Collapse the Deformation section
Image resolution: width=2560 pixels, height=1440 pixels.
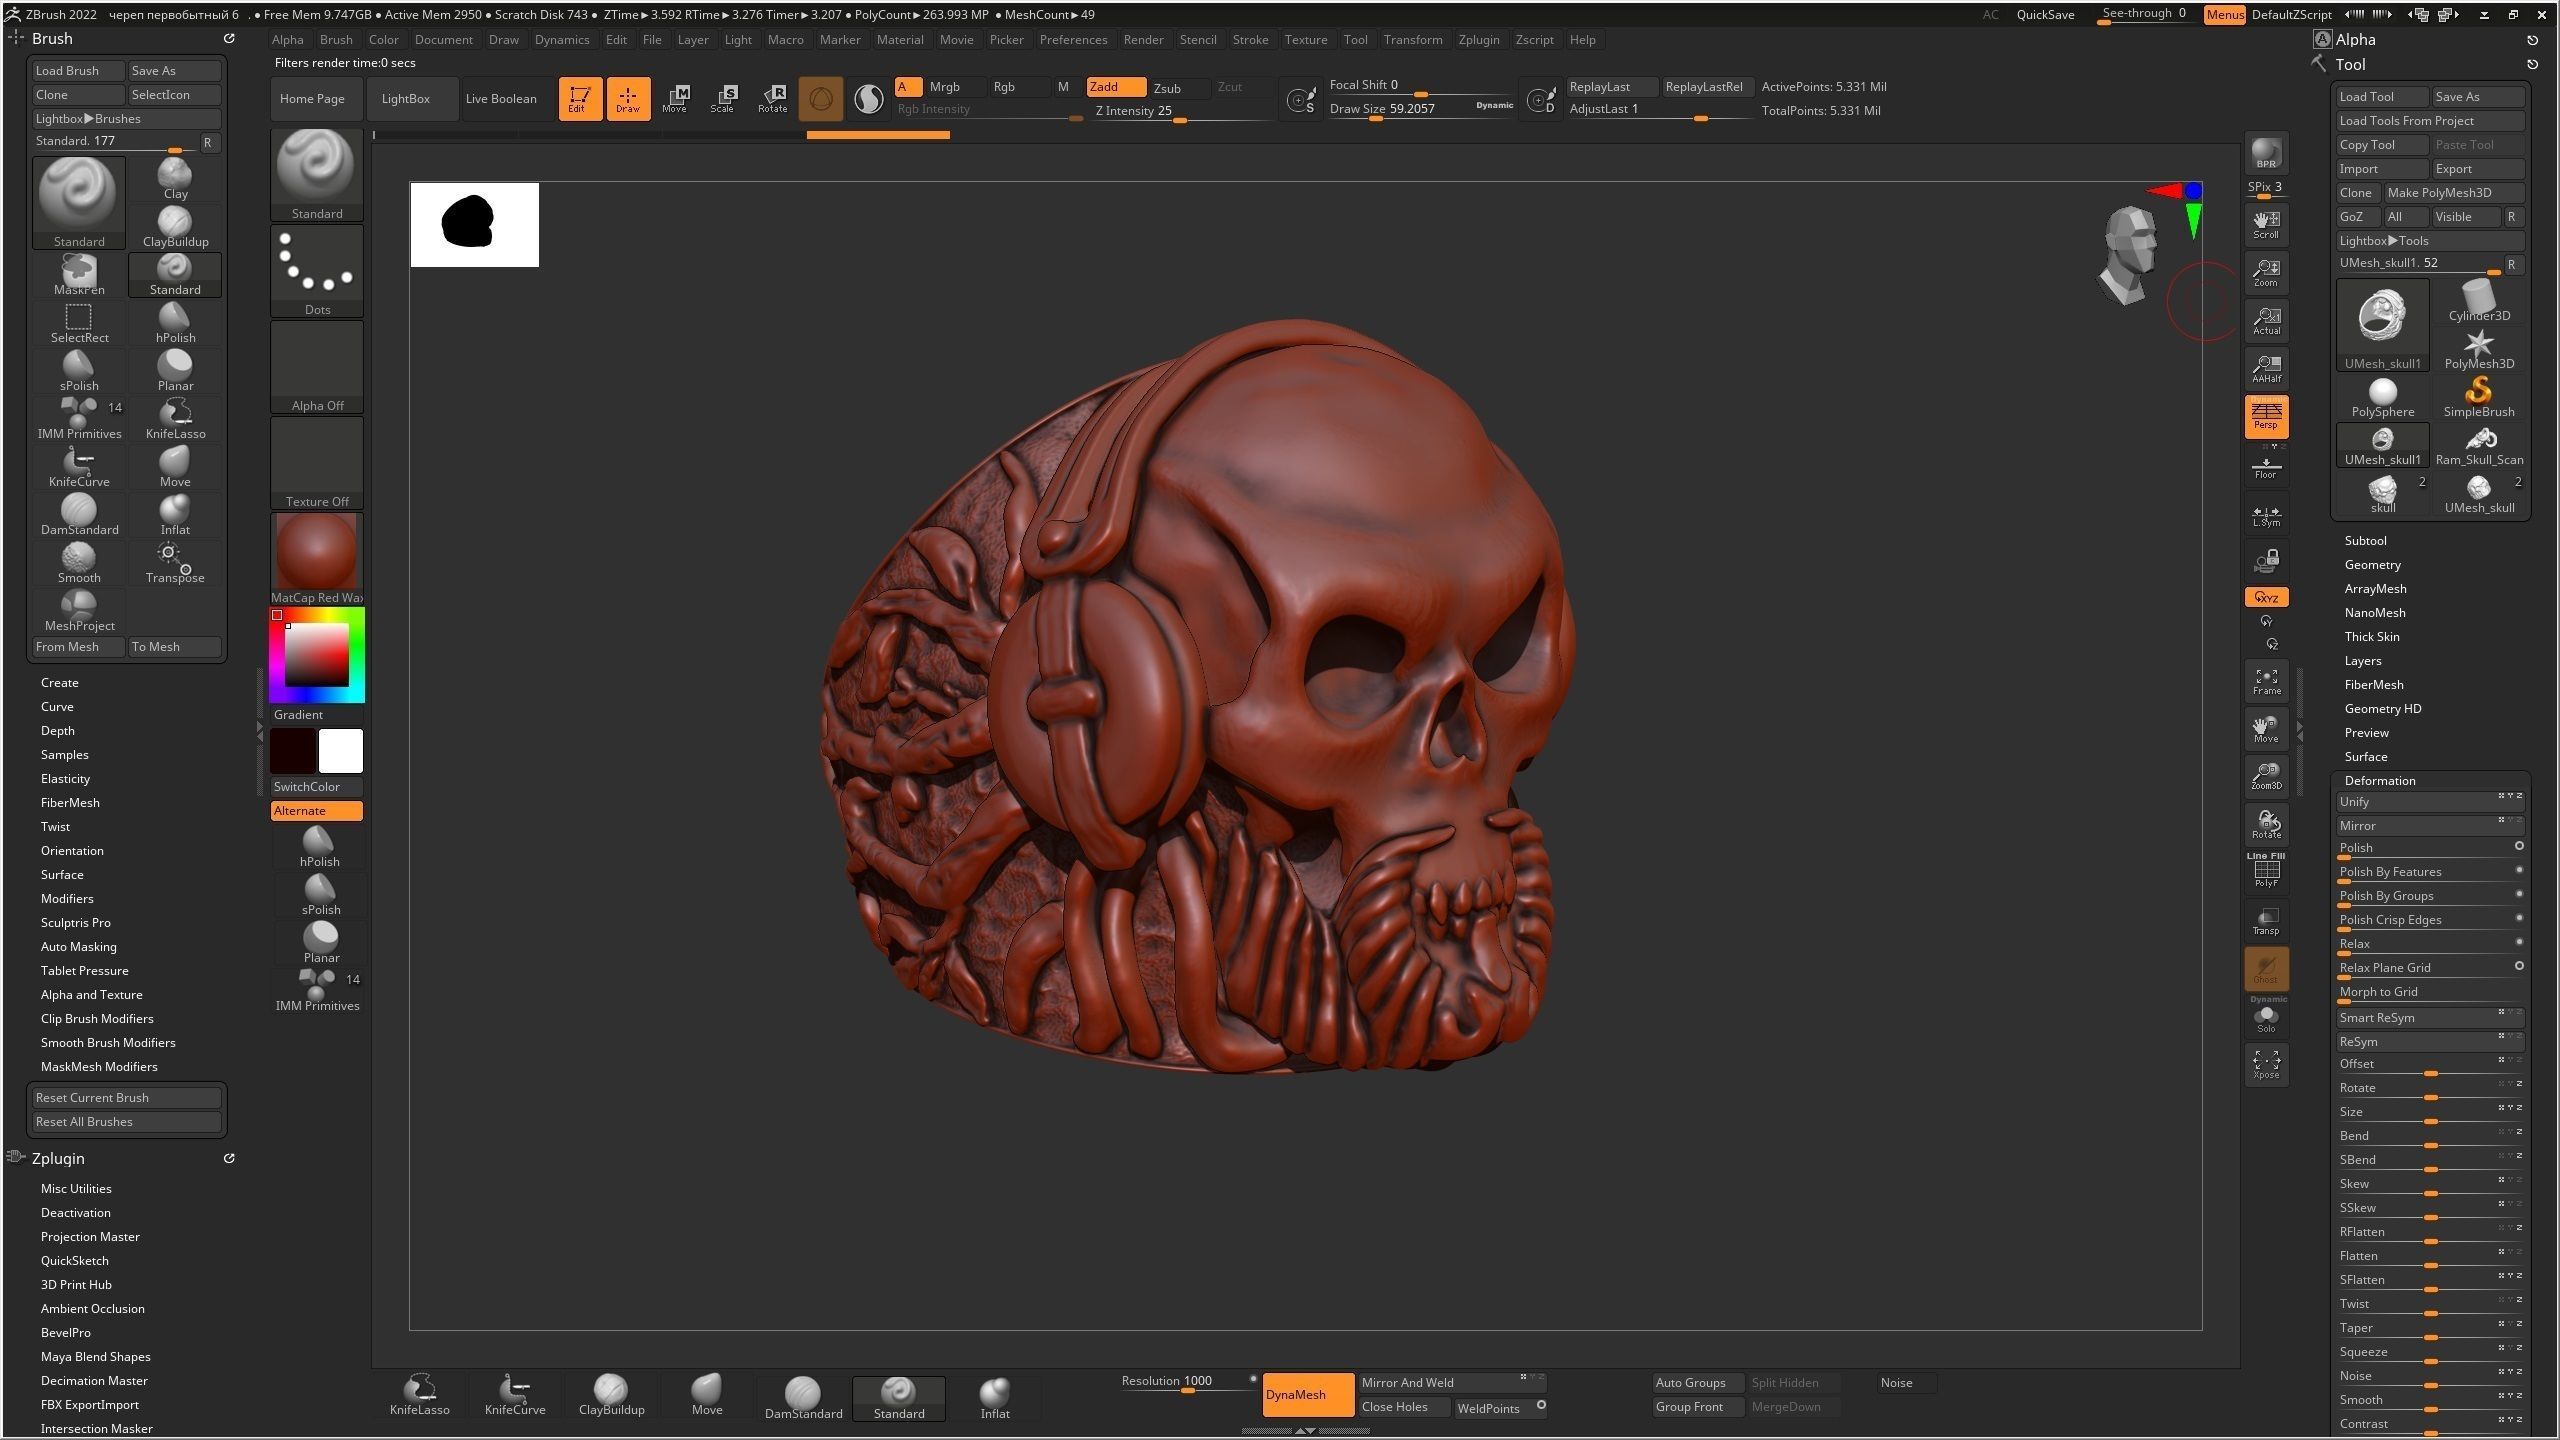[2379, 780]
